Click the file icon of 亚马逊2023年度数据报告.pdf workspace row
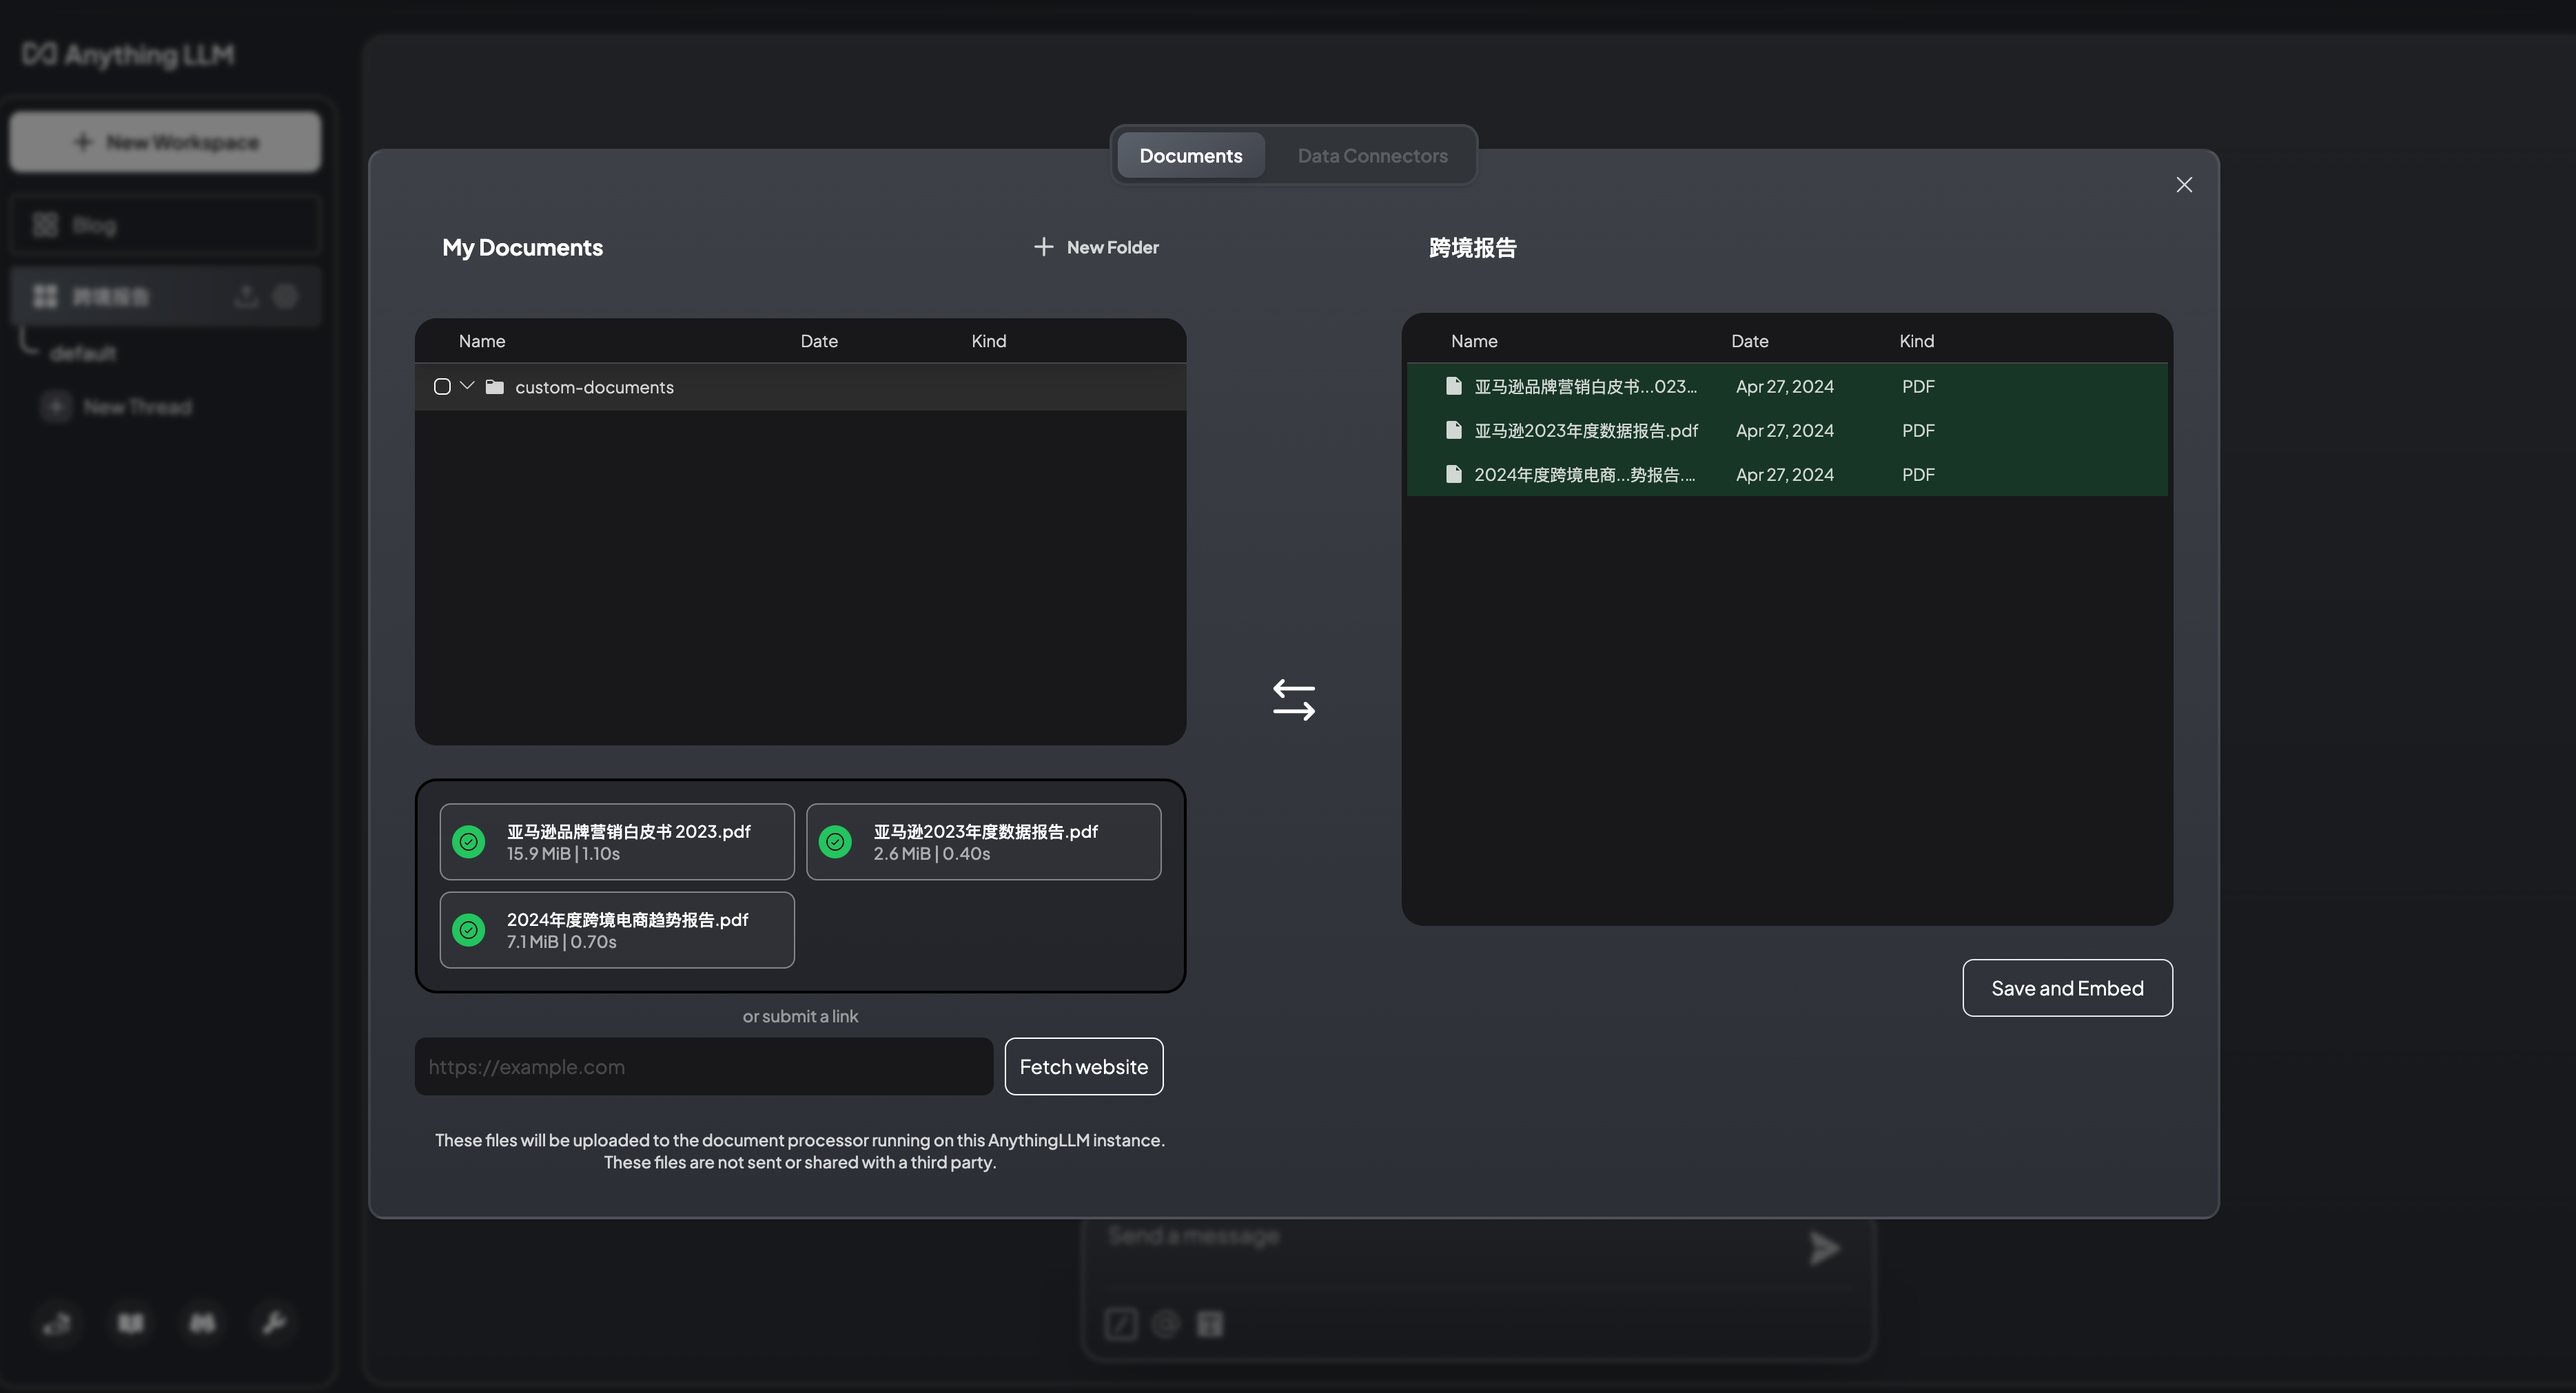The height and width of the screenshot is (1393, 2576). click(1454, 430)
